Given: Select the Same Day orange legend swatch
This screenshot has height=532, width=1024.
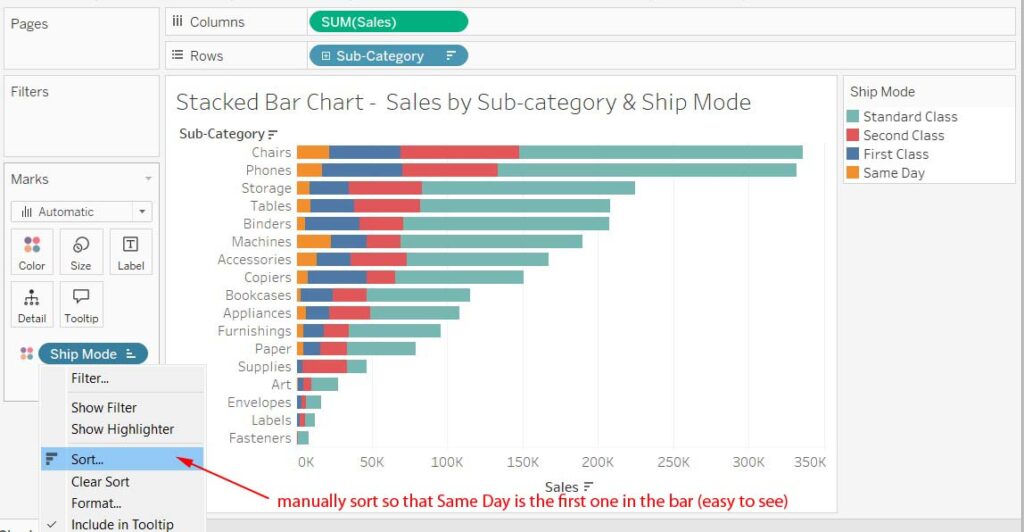Looking at the screenshot, I should click(x=853, y=173).
